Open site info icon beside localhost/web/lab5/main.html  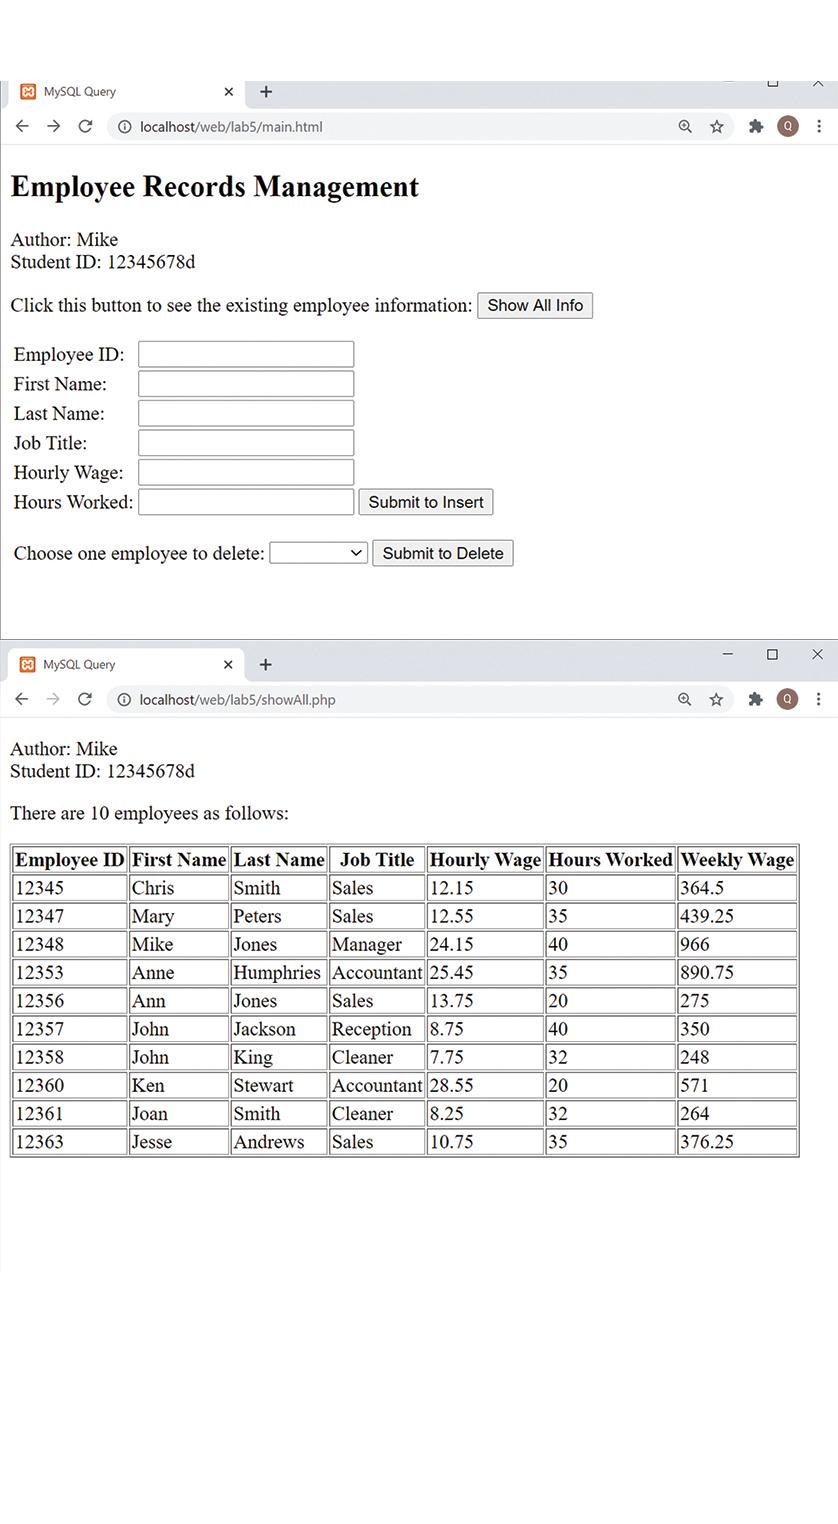(x=124, y=127)
